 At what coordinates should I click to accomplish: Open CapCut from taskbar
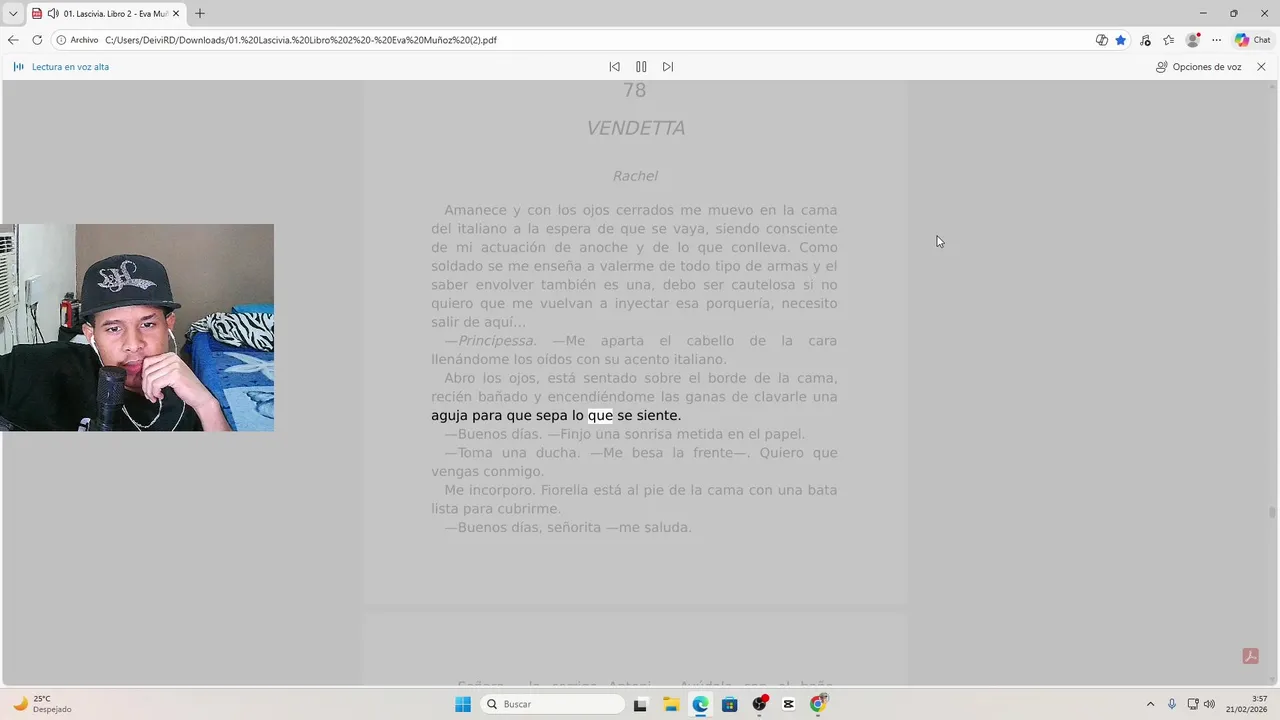(789, 704)
